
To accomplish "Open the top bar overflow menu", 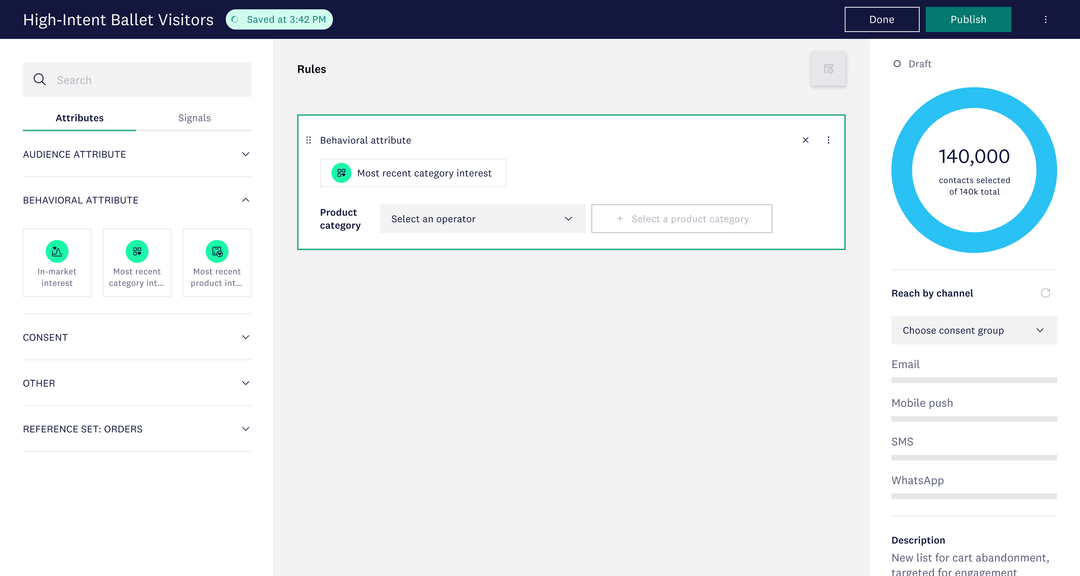I will pyautogui.click(x=1044, y=19).
